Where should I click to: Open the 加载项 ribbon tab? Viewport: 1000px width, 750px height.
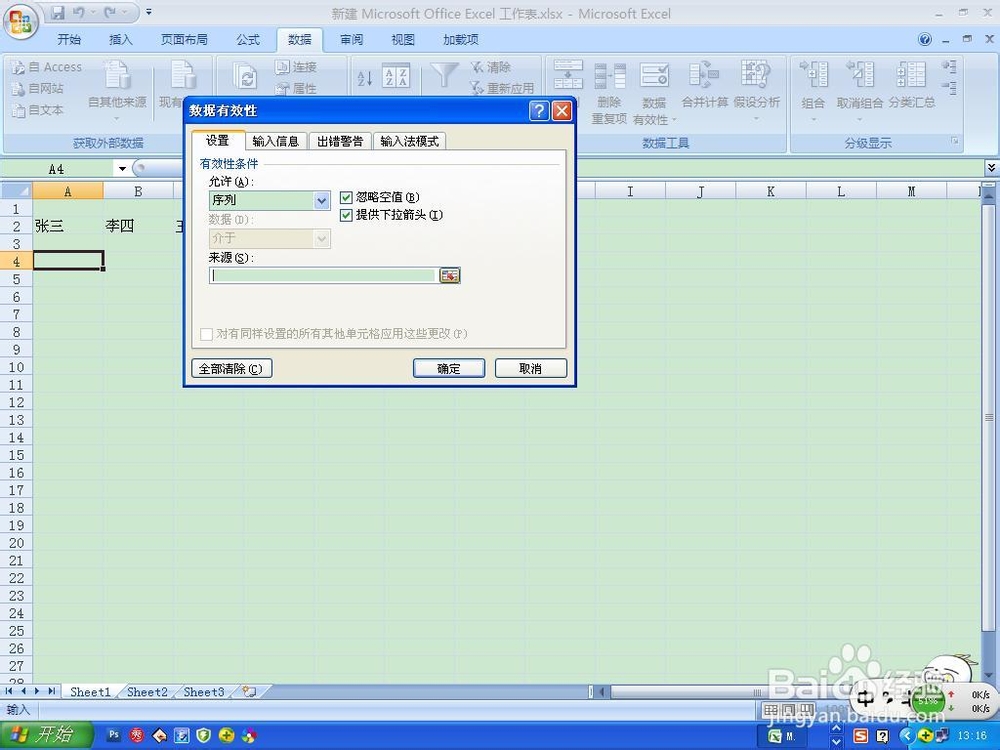[x=460, y=40]
